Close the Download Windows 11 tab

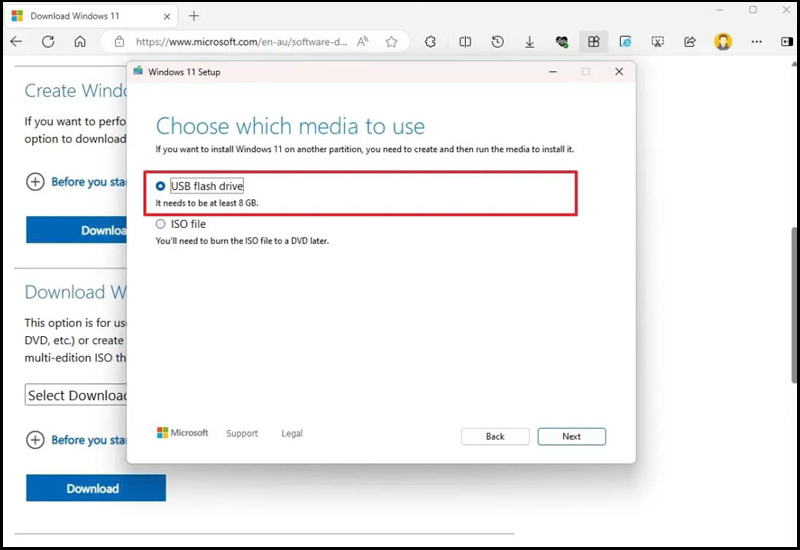[x=167, y=16]
